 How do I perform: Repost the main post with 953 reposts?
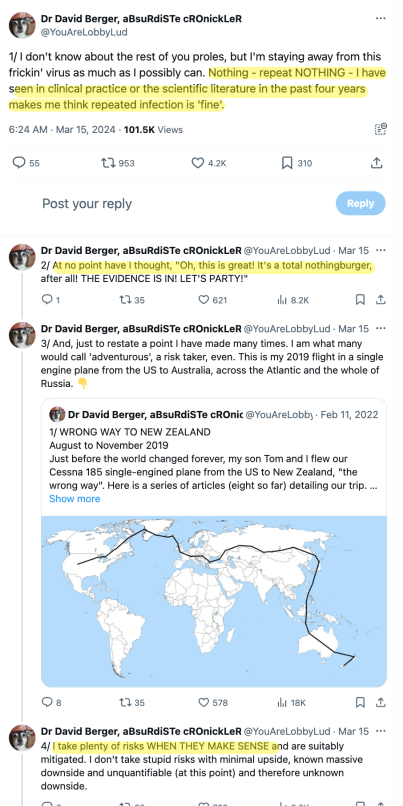pyautogui.click(x=108, y=163)
